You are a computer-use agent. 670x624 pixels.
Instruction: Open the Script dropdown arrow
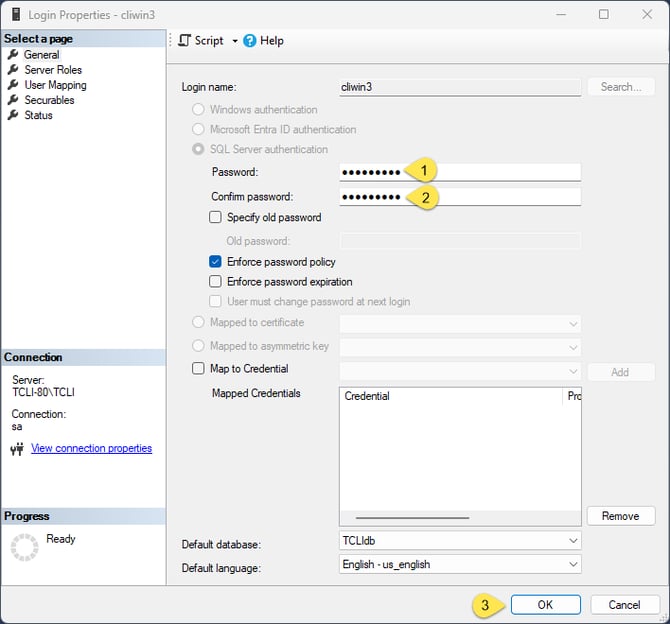pyautogui.click(x=235, y=41)
